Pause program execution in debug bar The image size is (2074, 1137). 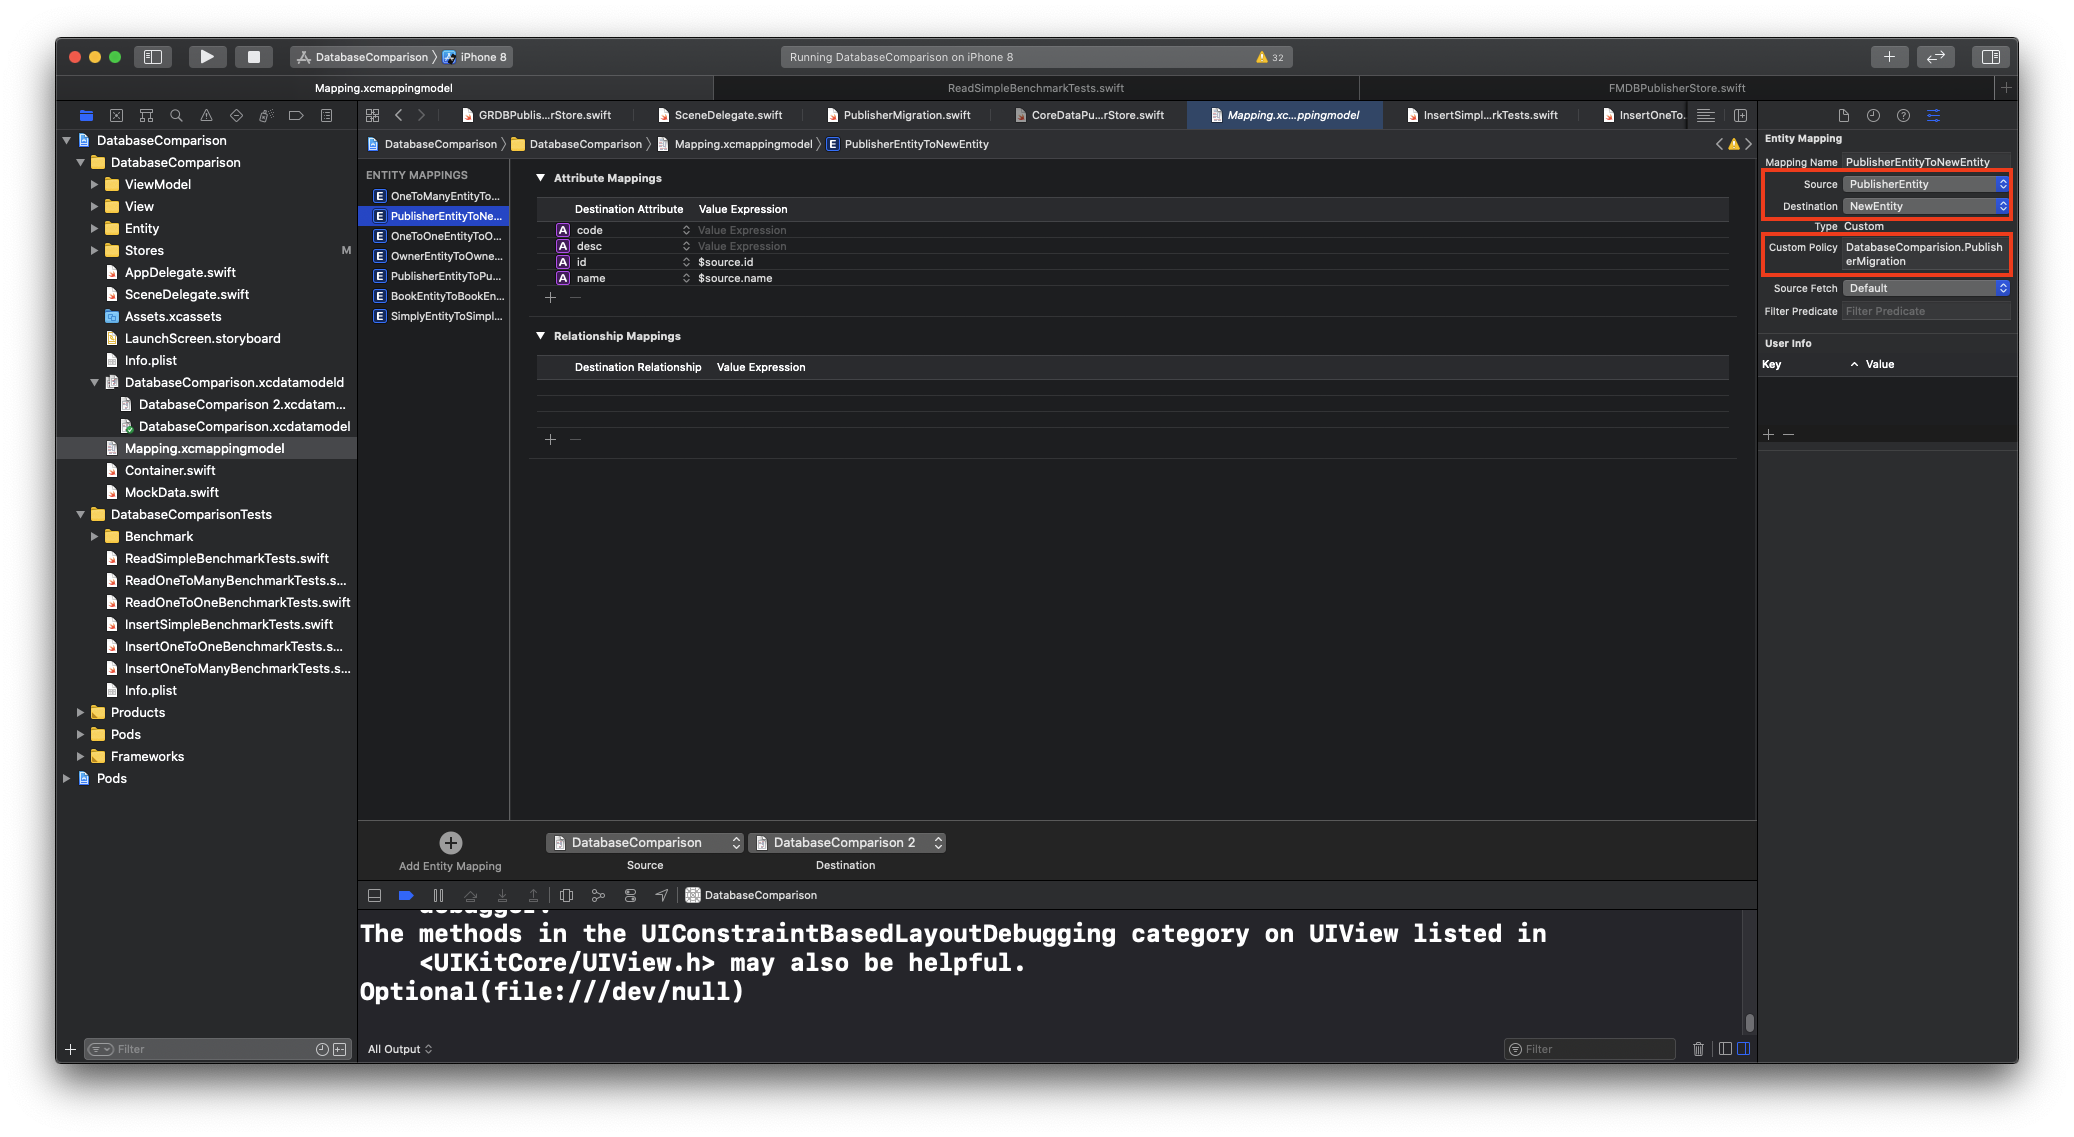(x=438, y=895)
